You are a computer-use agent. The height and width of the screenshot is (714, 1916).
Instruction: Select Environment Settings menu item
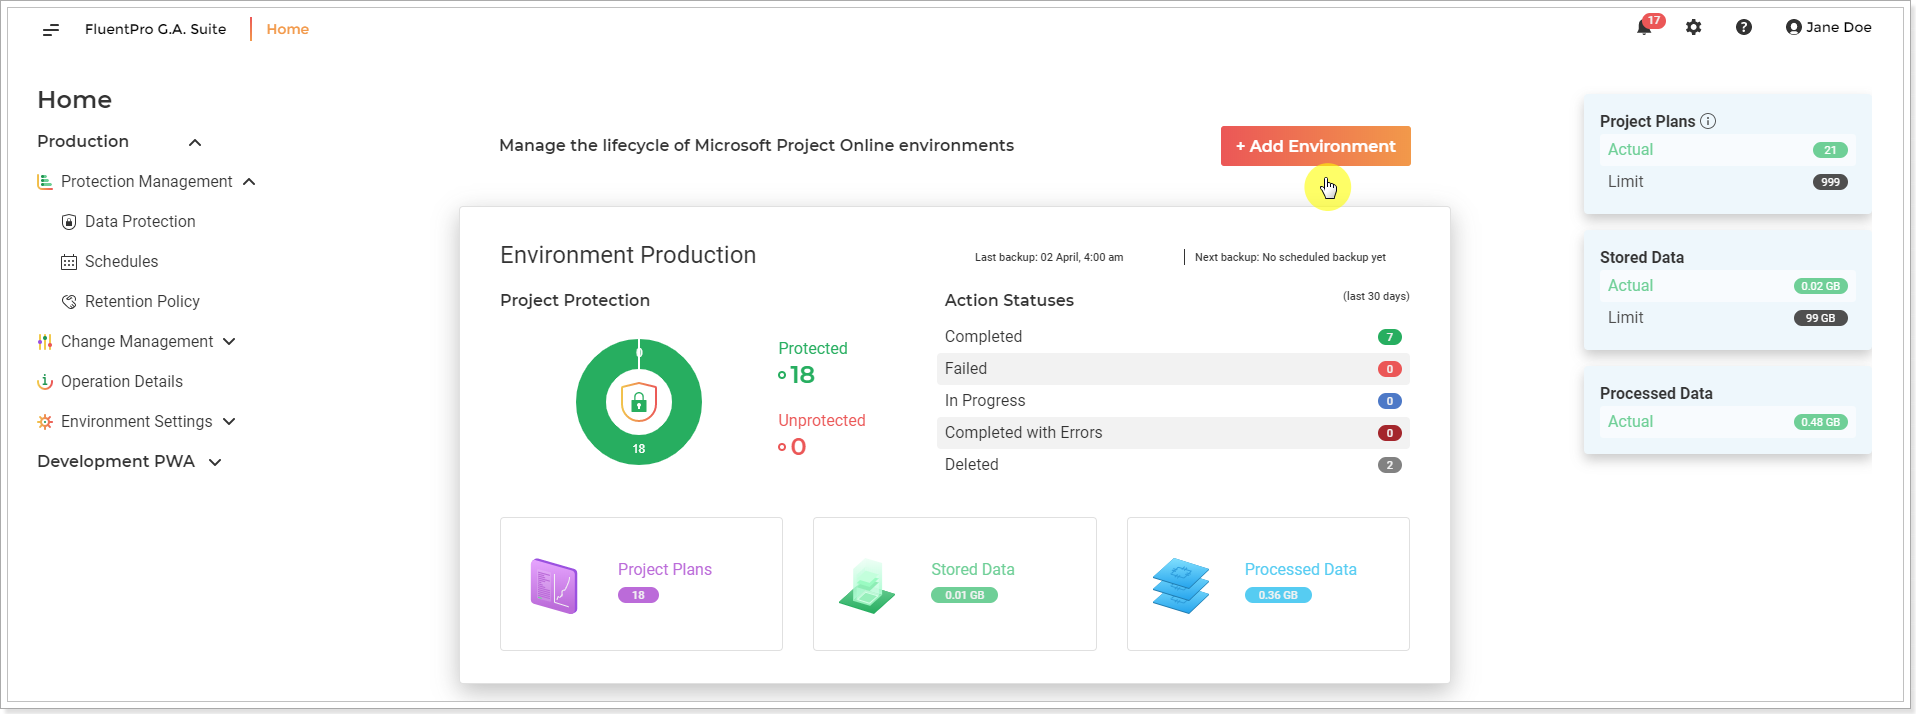click(x=136, y=422)
